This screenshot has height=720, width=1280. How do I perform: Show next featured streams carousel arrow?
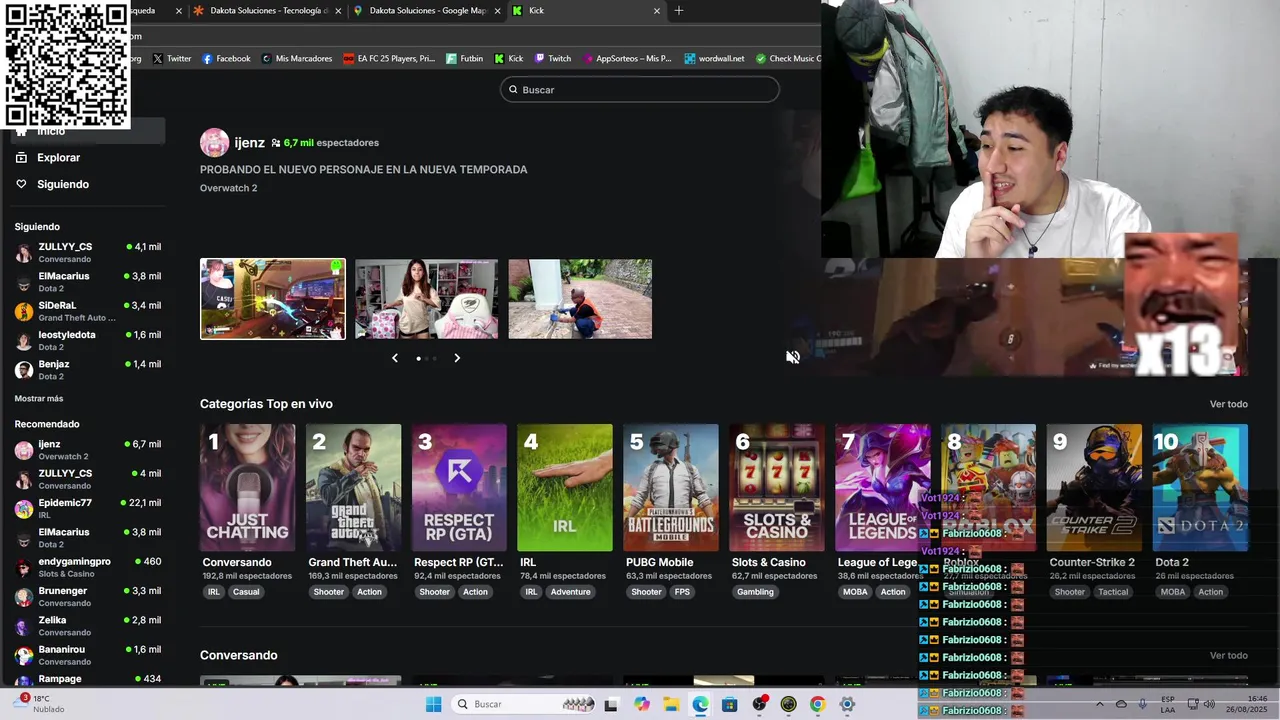pyautogui.click(x=457, y=358)
